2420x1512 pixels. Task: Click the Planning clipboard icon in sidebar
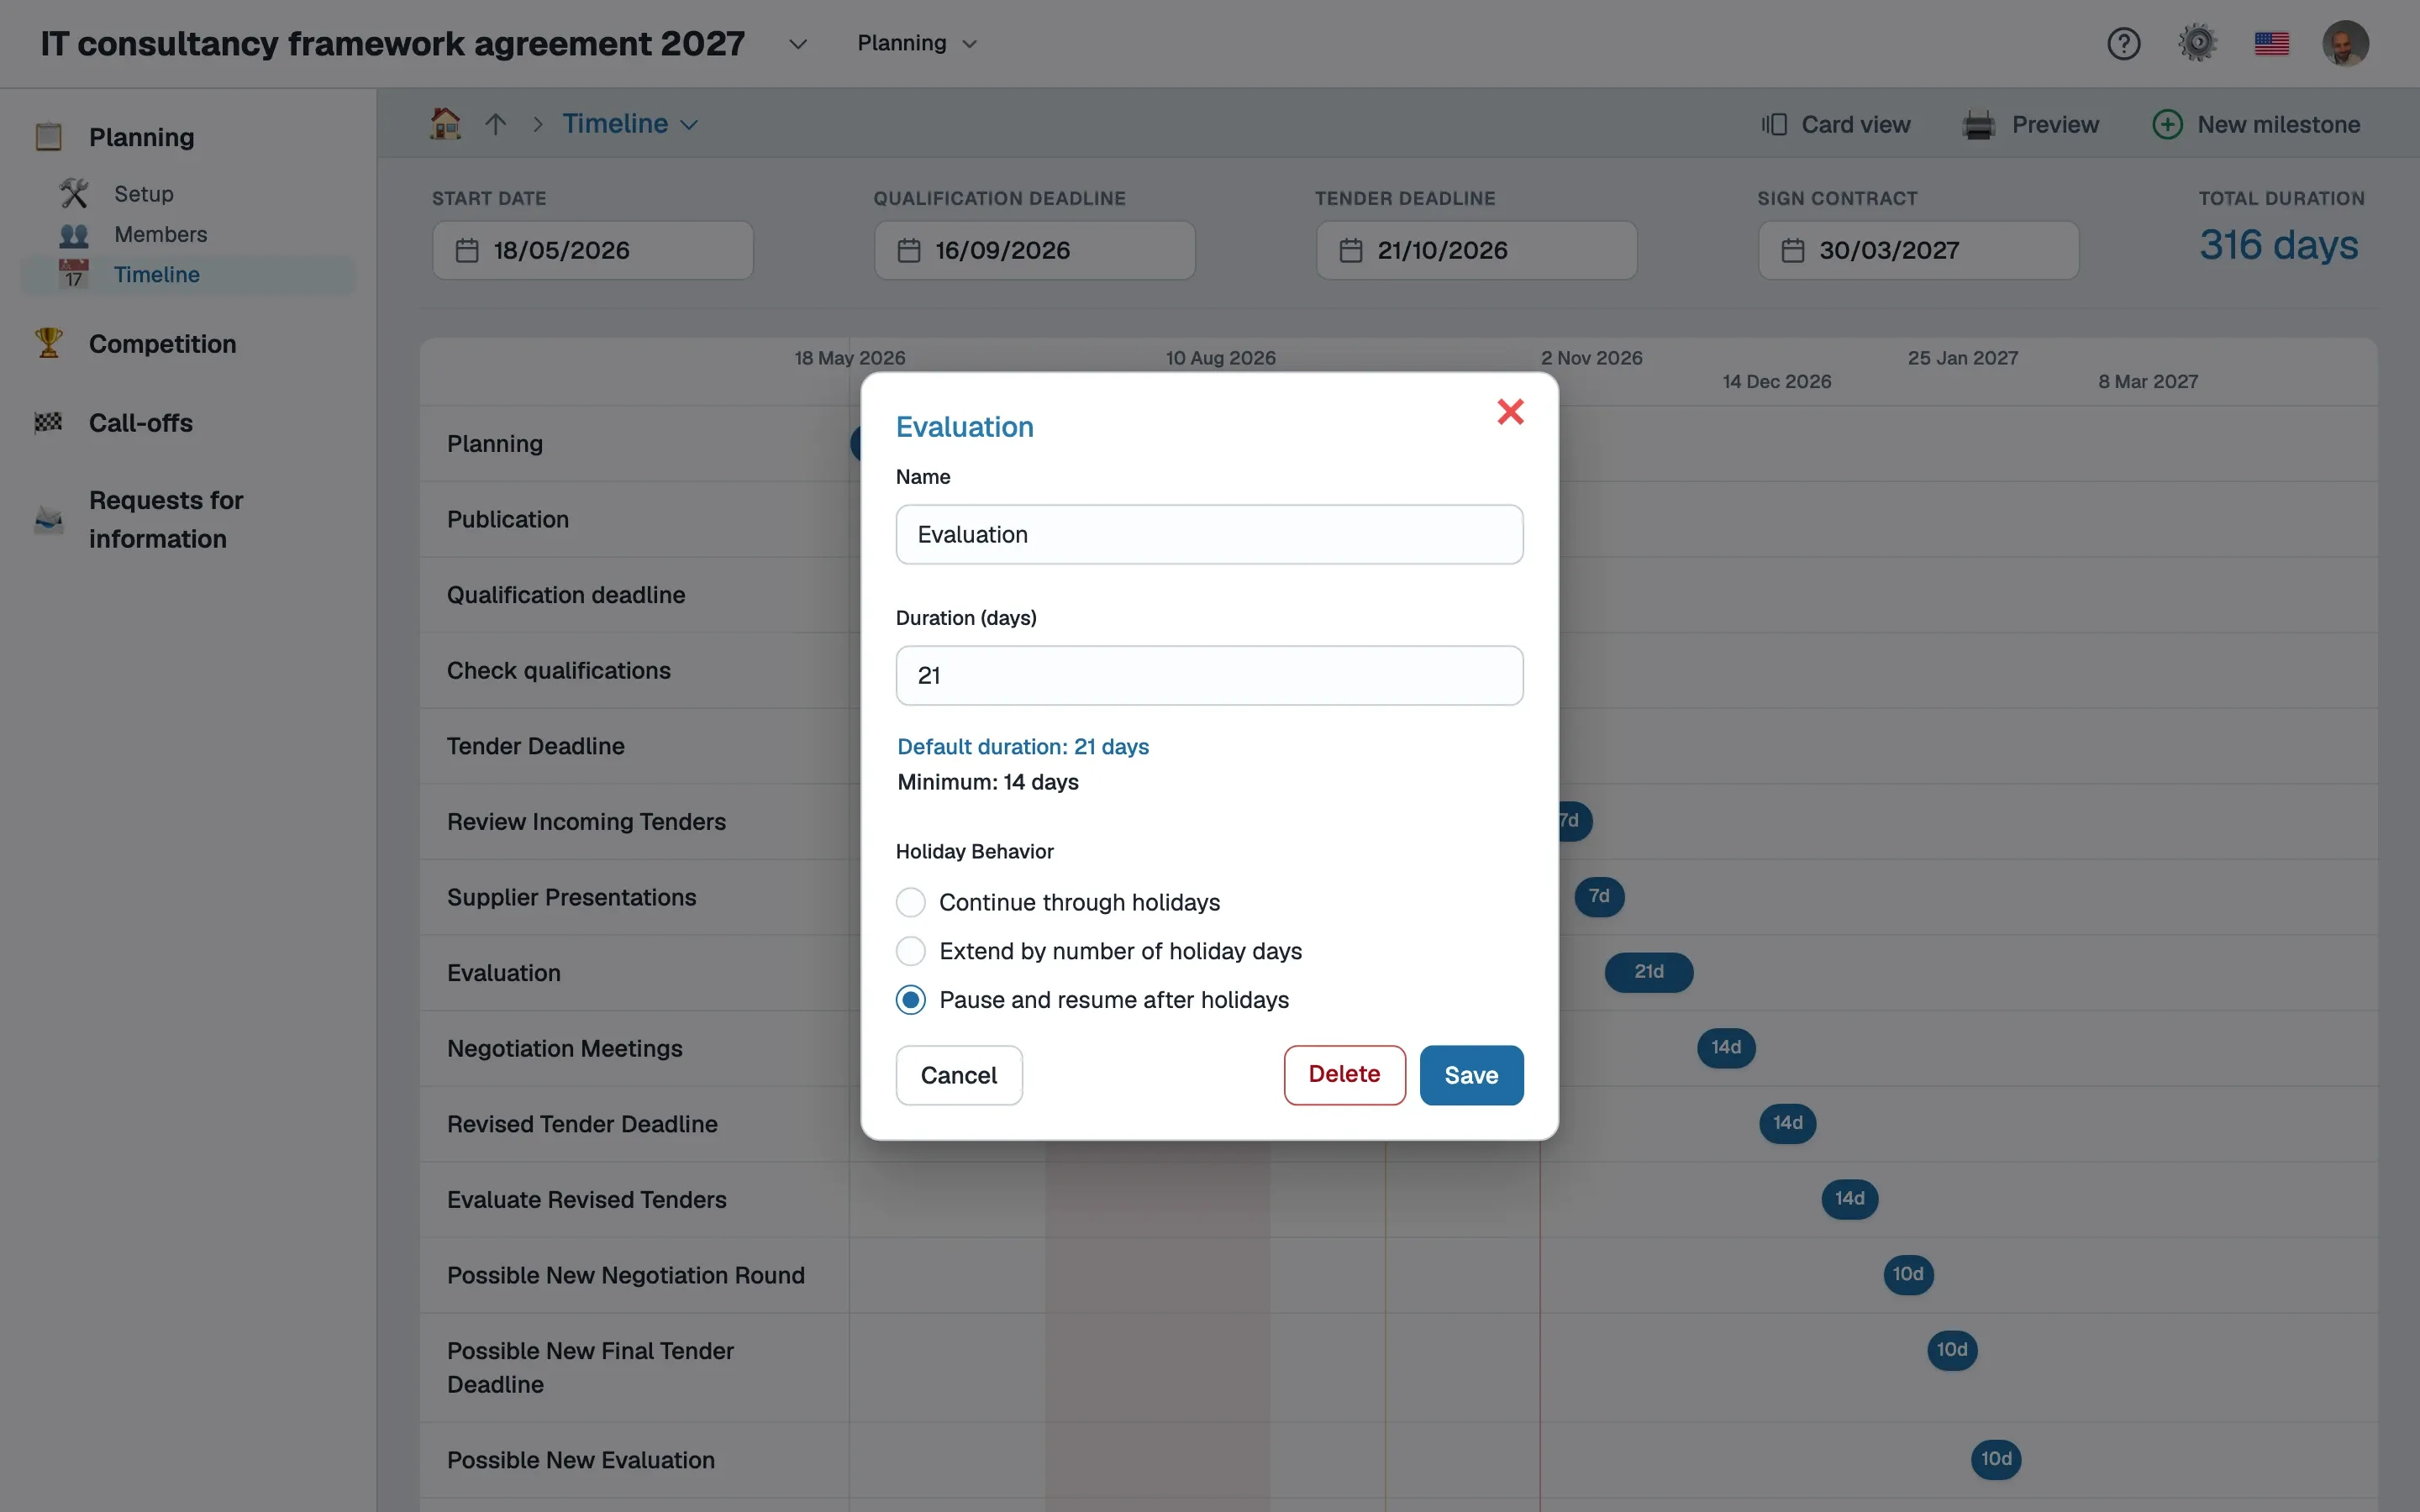pyautogui.click(x=48, y=136)
